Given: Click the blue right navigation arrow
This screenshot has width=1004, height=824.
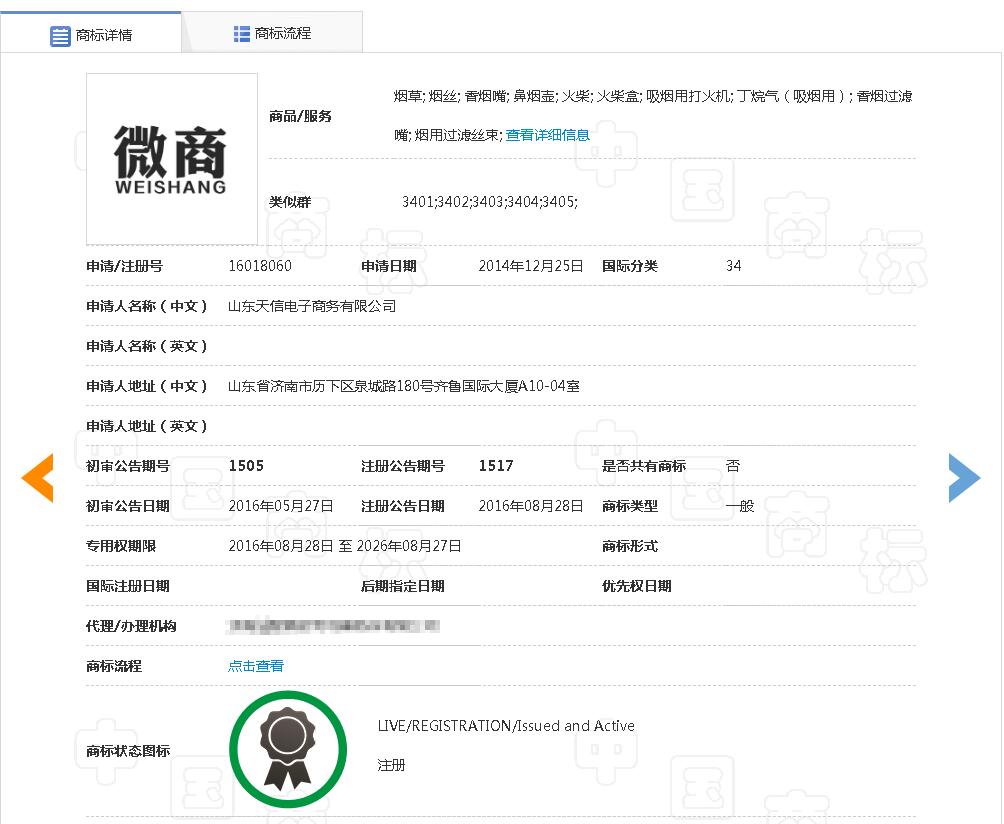Looking at the screenshot, I should 964,478.
